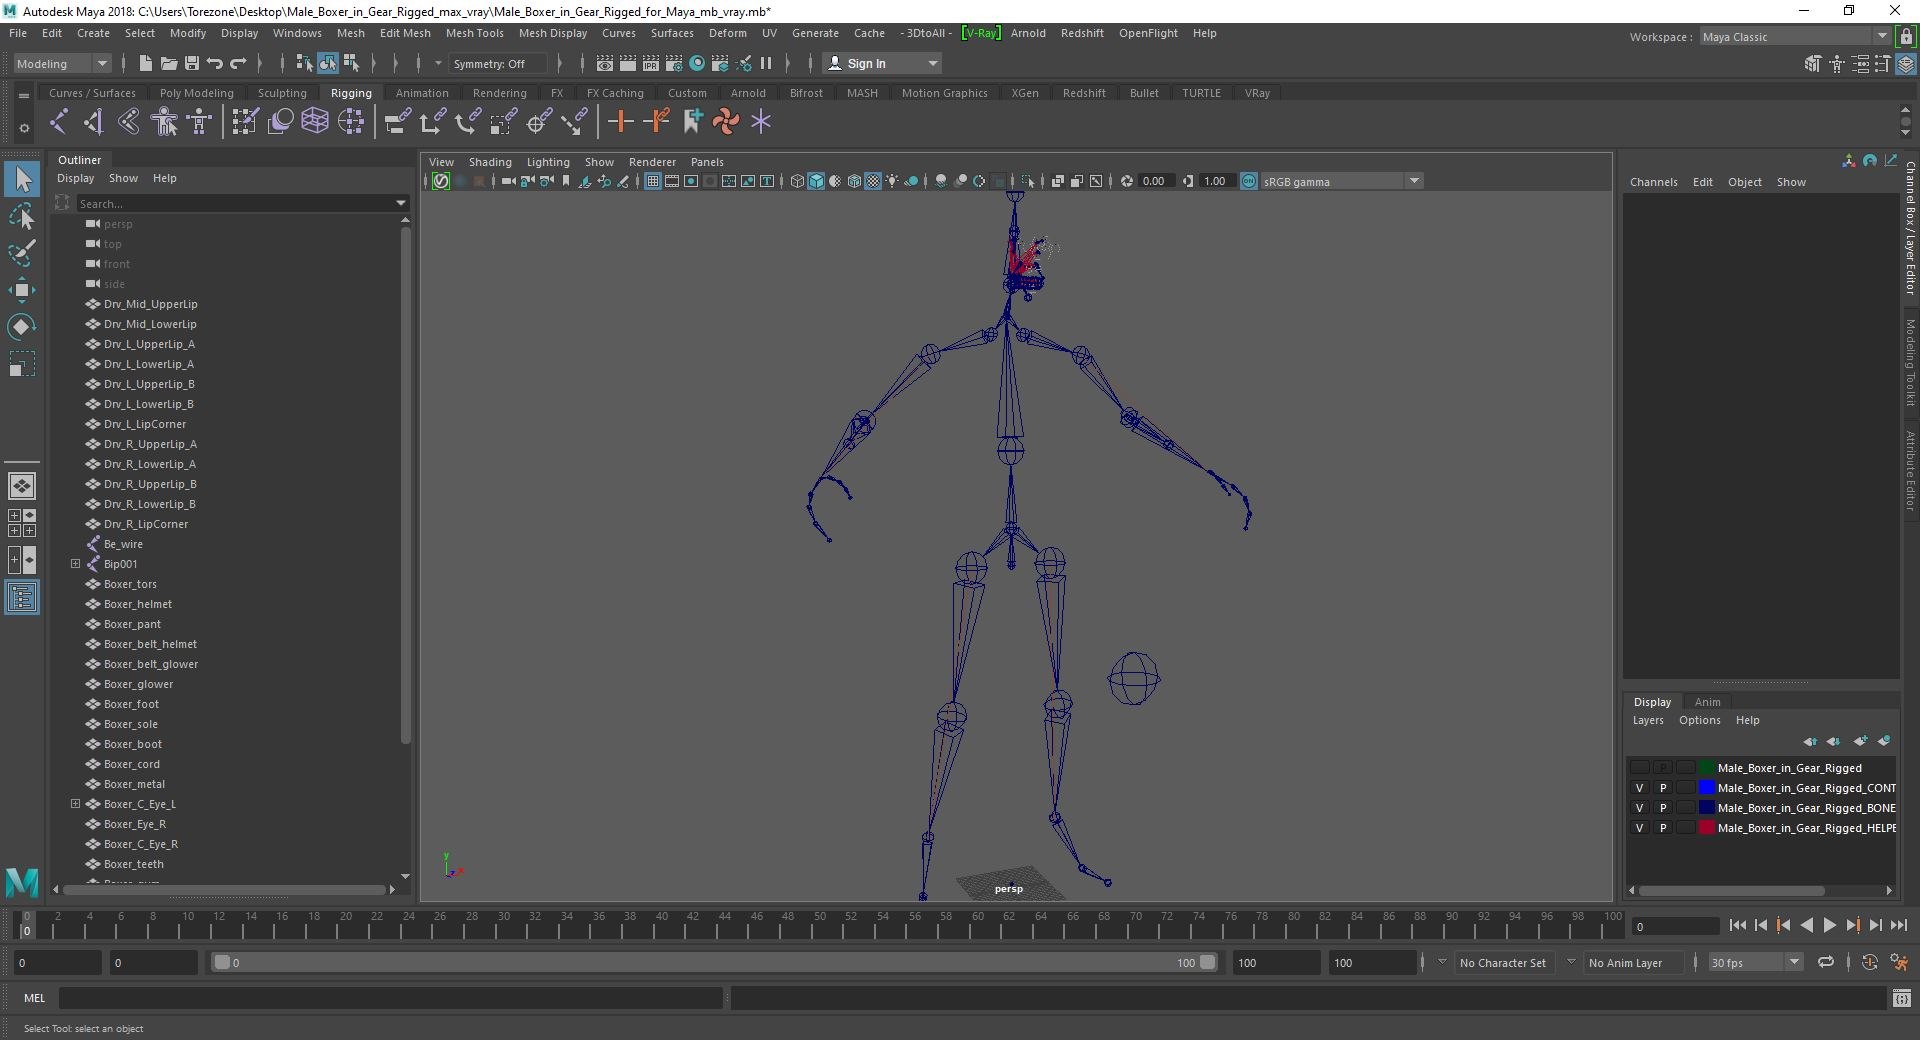Click the Quick Rig humanoid shelf icon

click(165, 122)
